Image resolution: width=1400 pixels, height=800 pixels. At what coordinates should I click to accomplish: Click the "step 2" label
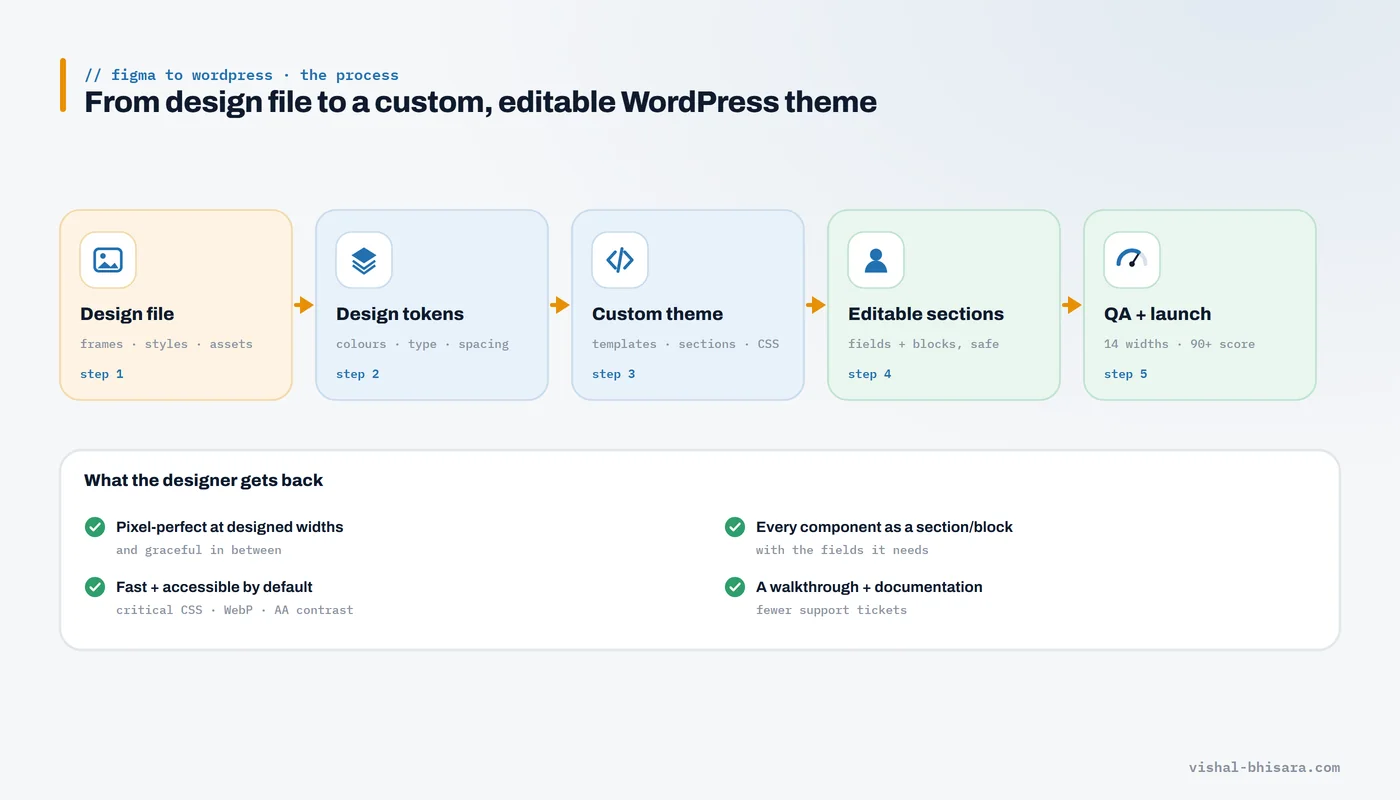358,374
